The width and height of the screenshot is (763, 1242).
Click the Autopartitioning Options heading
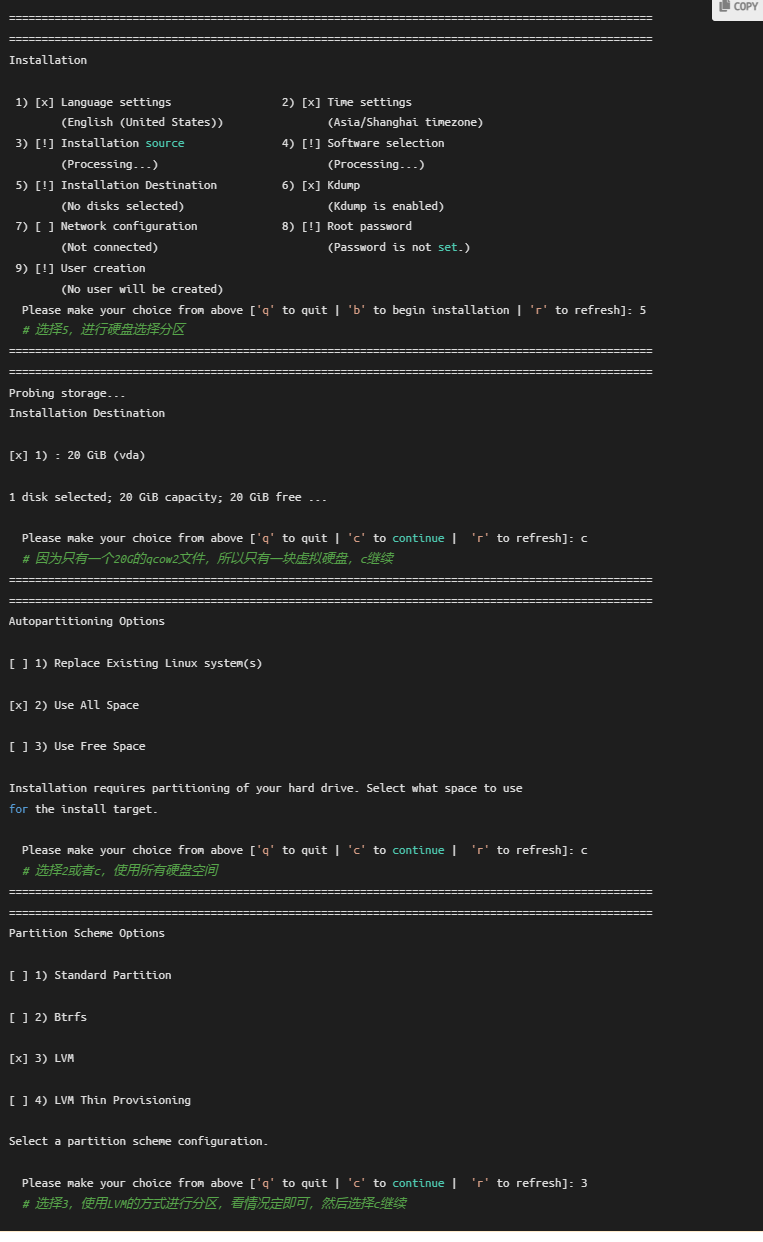click(87, 621)
